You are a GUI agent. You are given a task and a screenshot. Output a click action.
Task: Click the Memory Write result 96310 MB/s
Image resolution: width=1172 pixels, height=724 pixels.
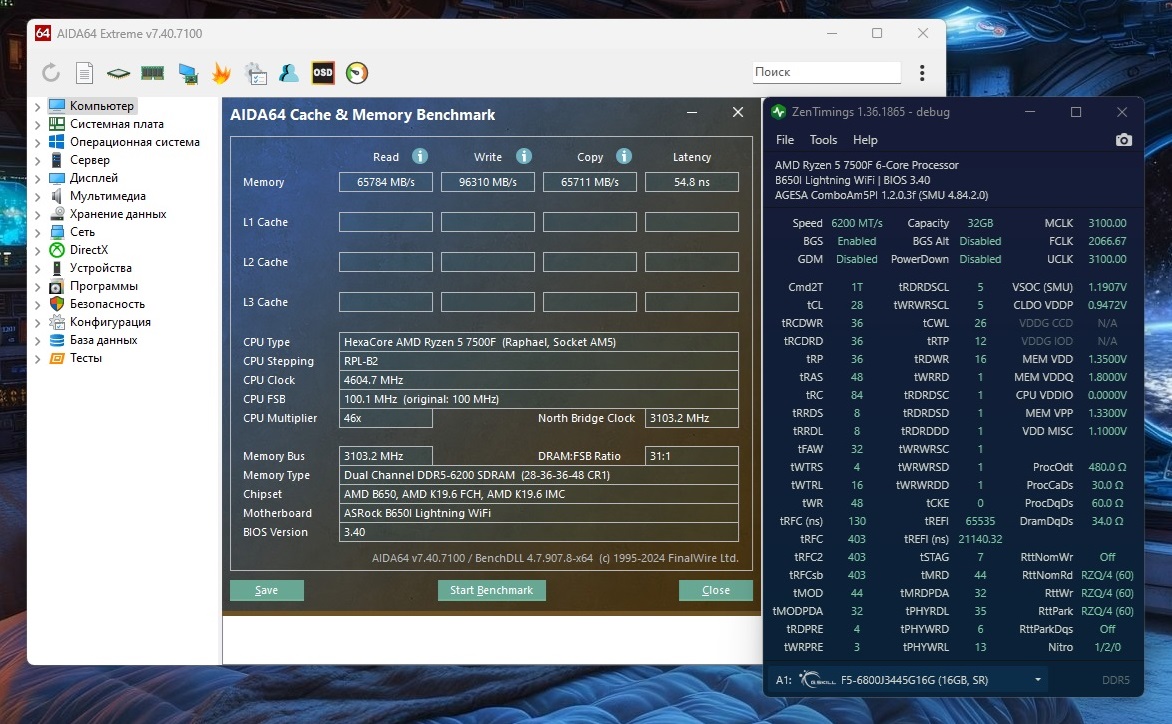pyautogui.click(x=487, y=182)
